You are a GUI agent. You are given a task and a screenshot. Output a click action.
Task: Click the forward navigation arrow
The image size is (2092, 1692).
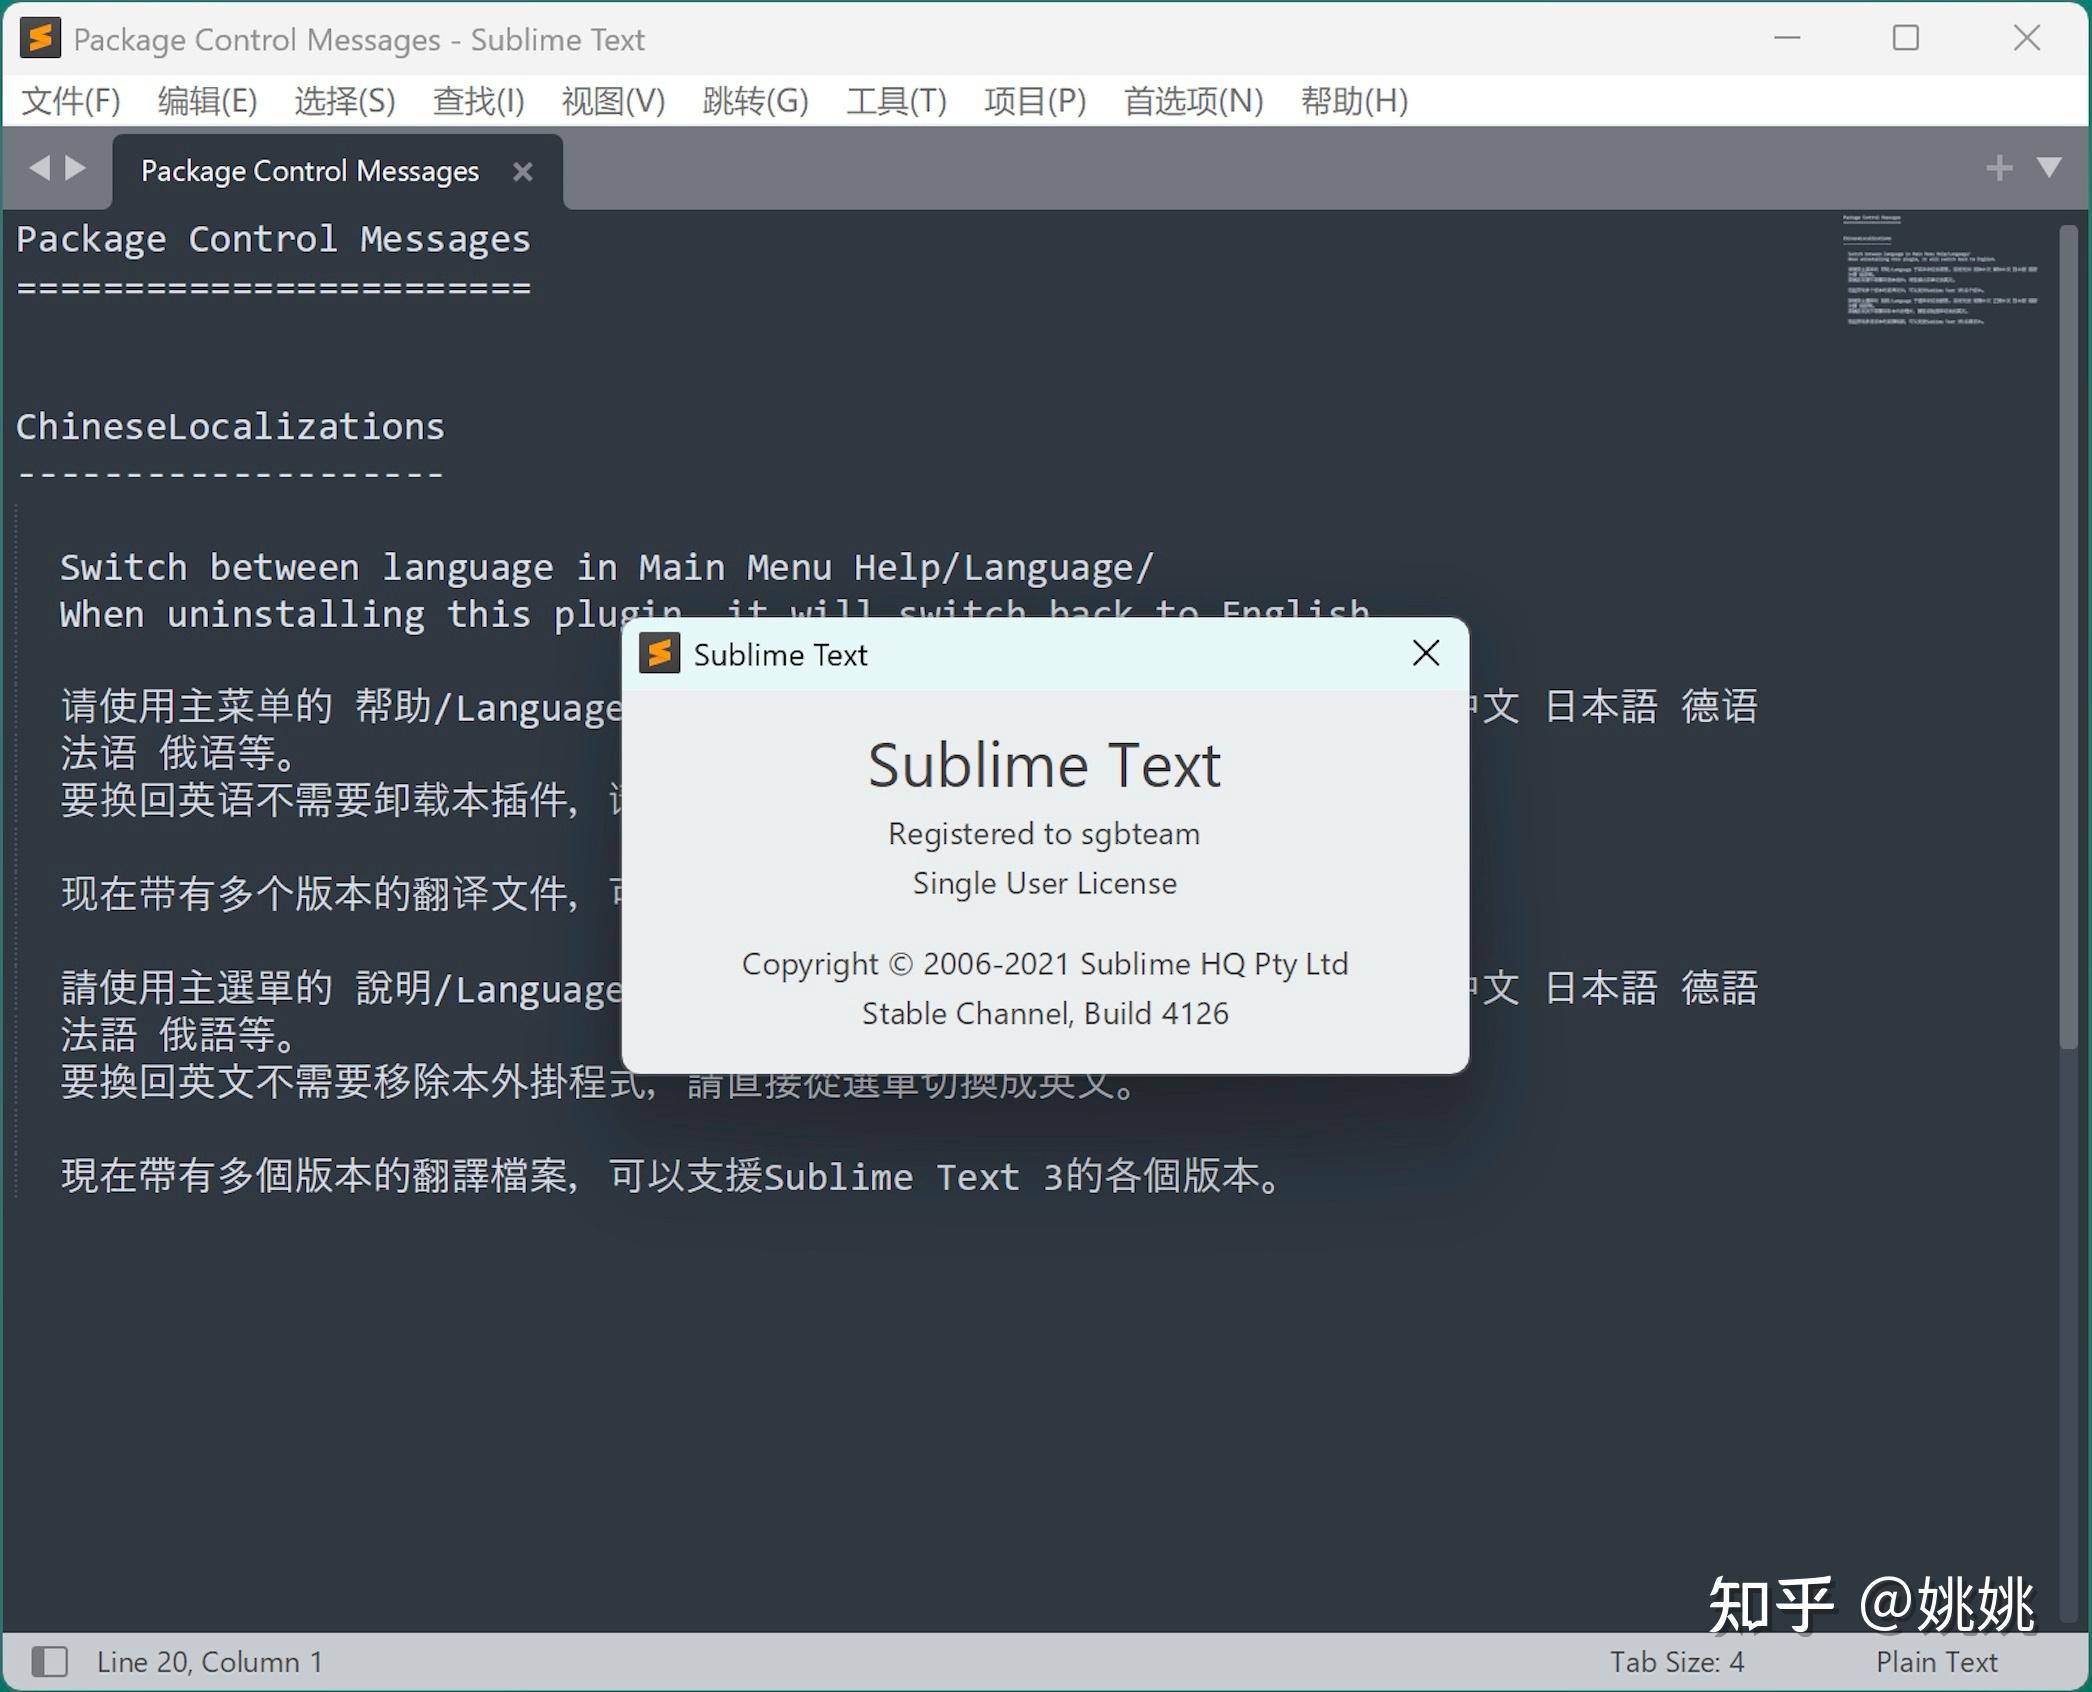coord(76,168)
